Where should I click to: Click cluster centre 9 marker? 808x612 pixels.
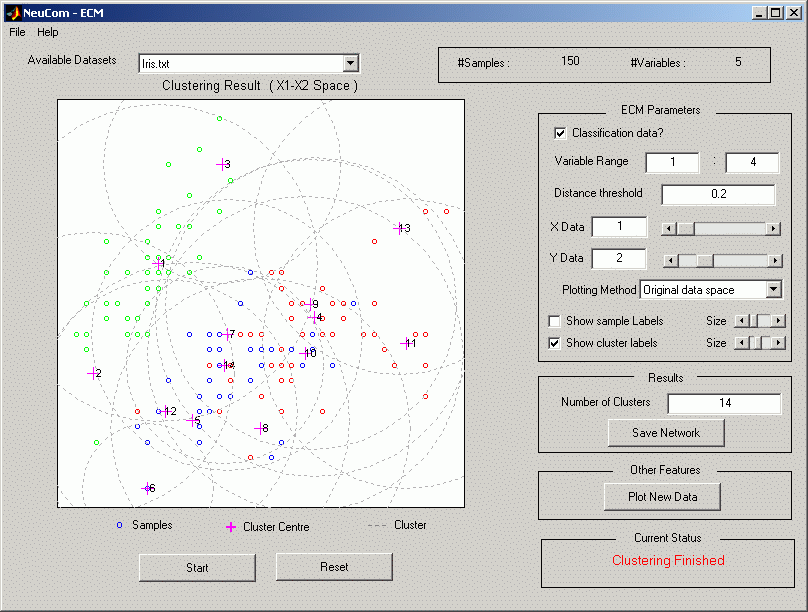click(309, 304)
